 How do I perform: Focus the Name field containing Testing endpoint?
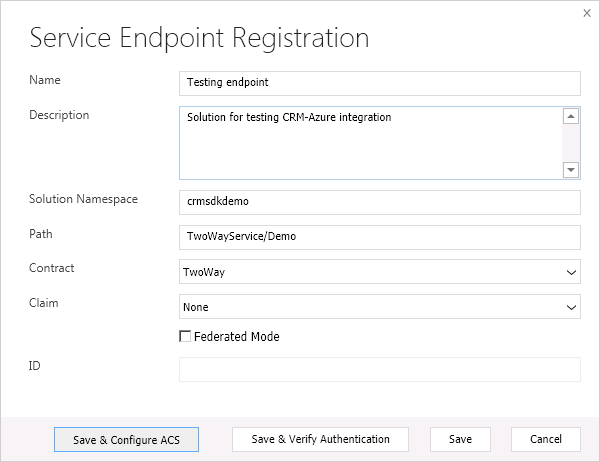tap(379, 83)
